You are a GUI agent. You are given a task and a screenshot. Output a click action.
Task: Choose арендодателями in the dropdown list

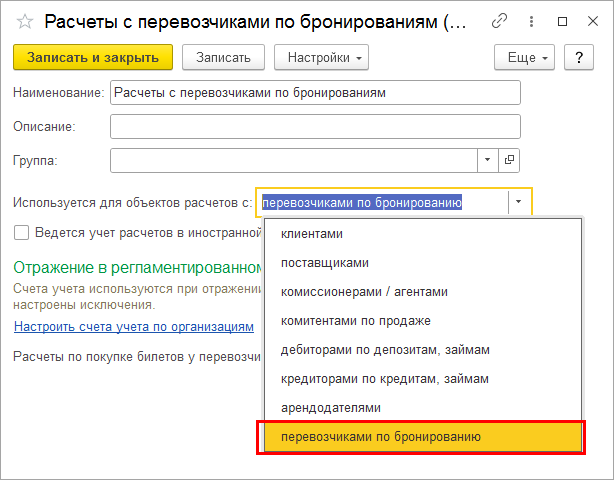(331, 408)
